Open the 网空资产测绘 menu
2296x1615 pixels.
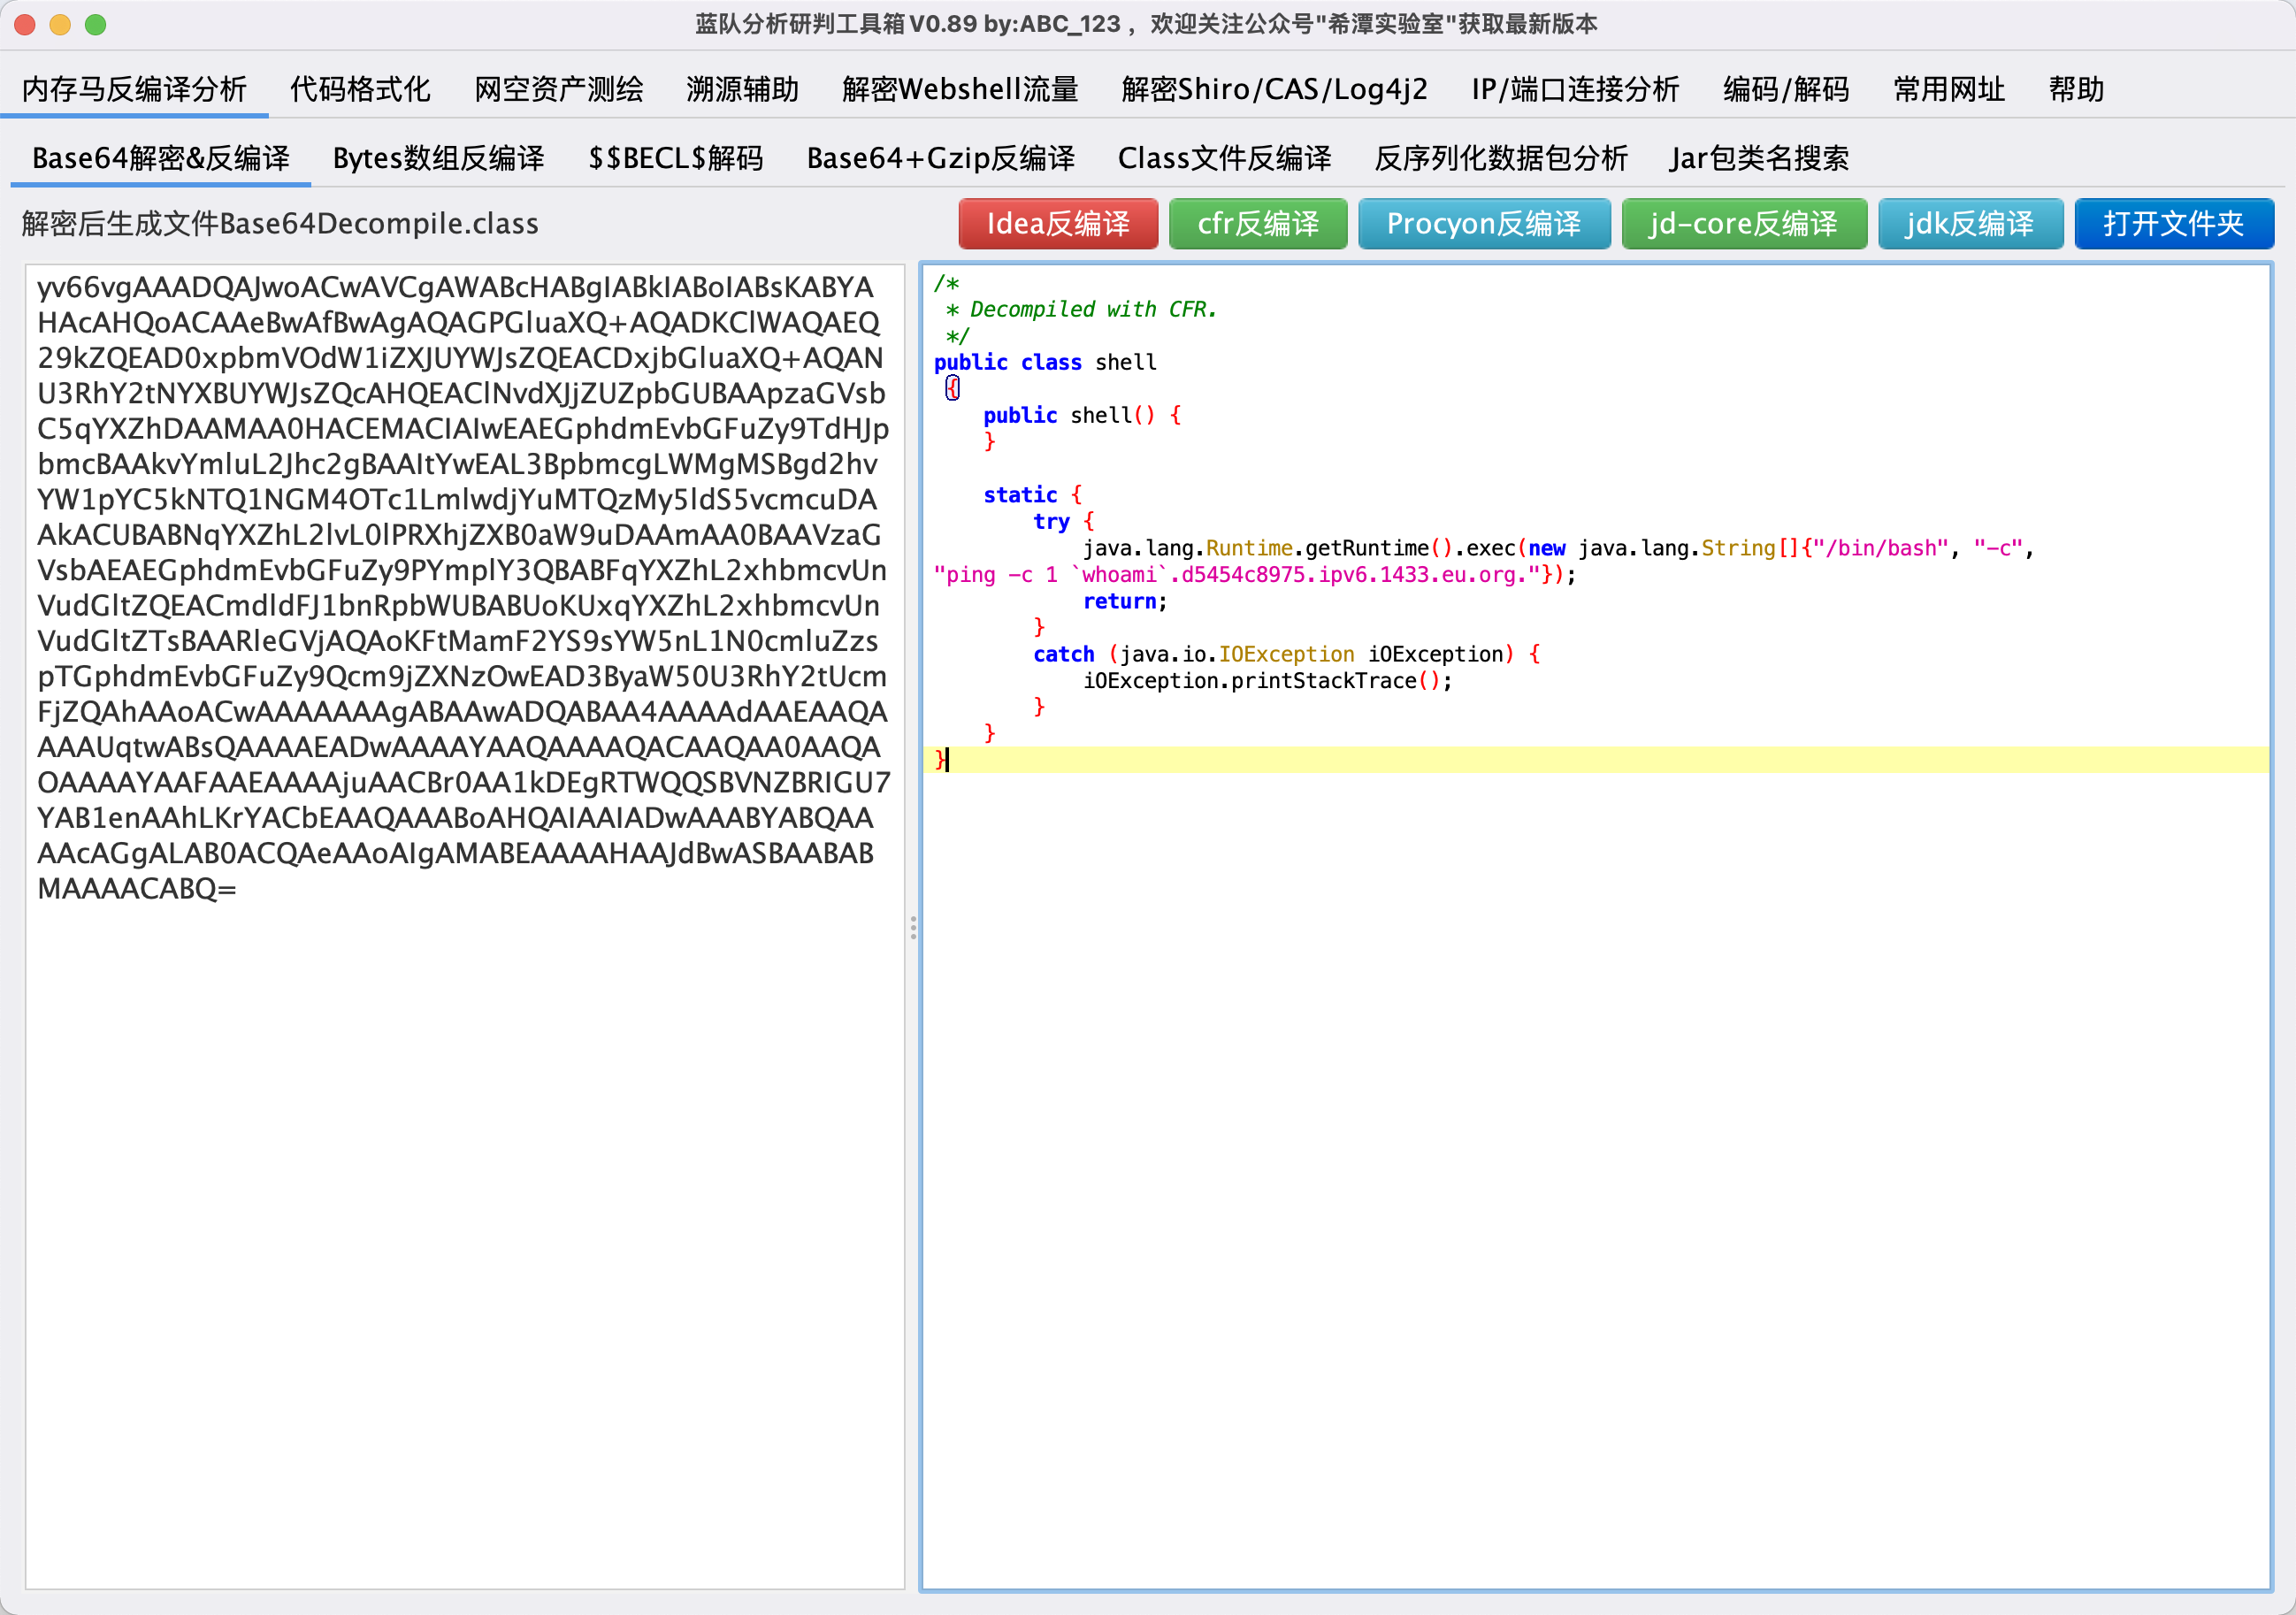pyautogui.click(x=558, y=89)
